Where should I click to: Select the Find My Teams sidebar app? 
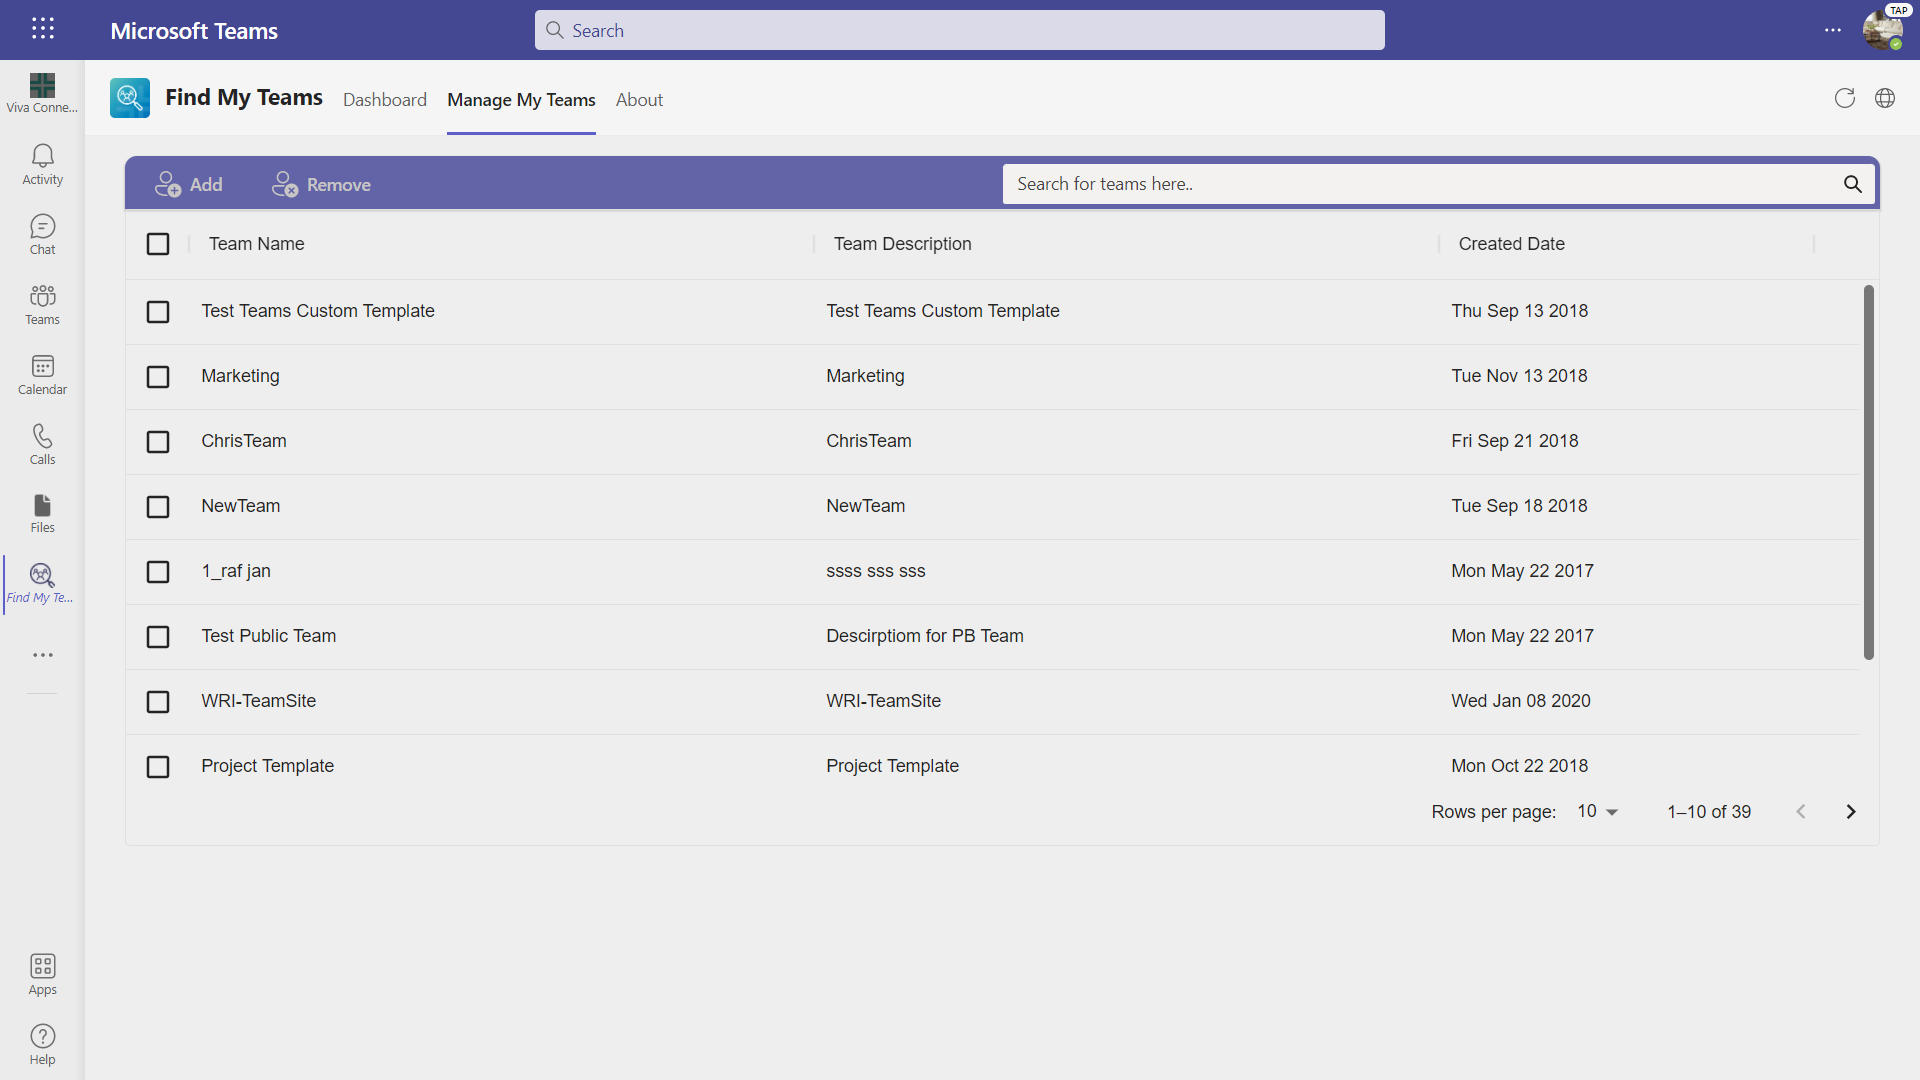pos(42,584)
